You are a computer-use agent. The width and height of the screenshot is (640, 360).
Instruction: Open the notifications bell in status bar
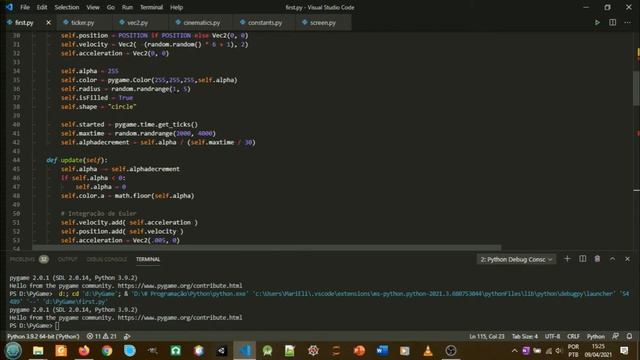tap(629, 336)
